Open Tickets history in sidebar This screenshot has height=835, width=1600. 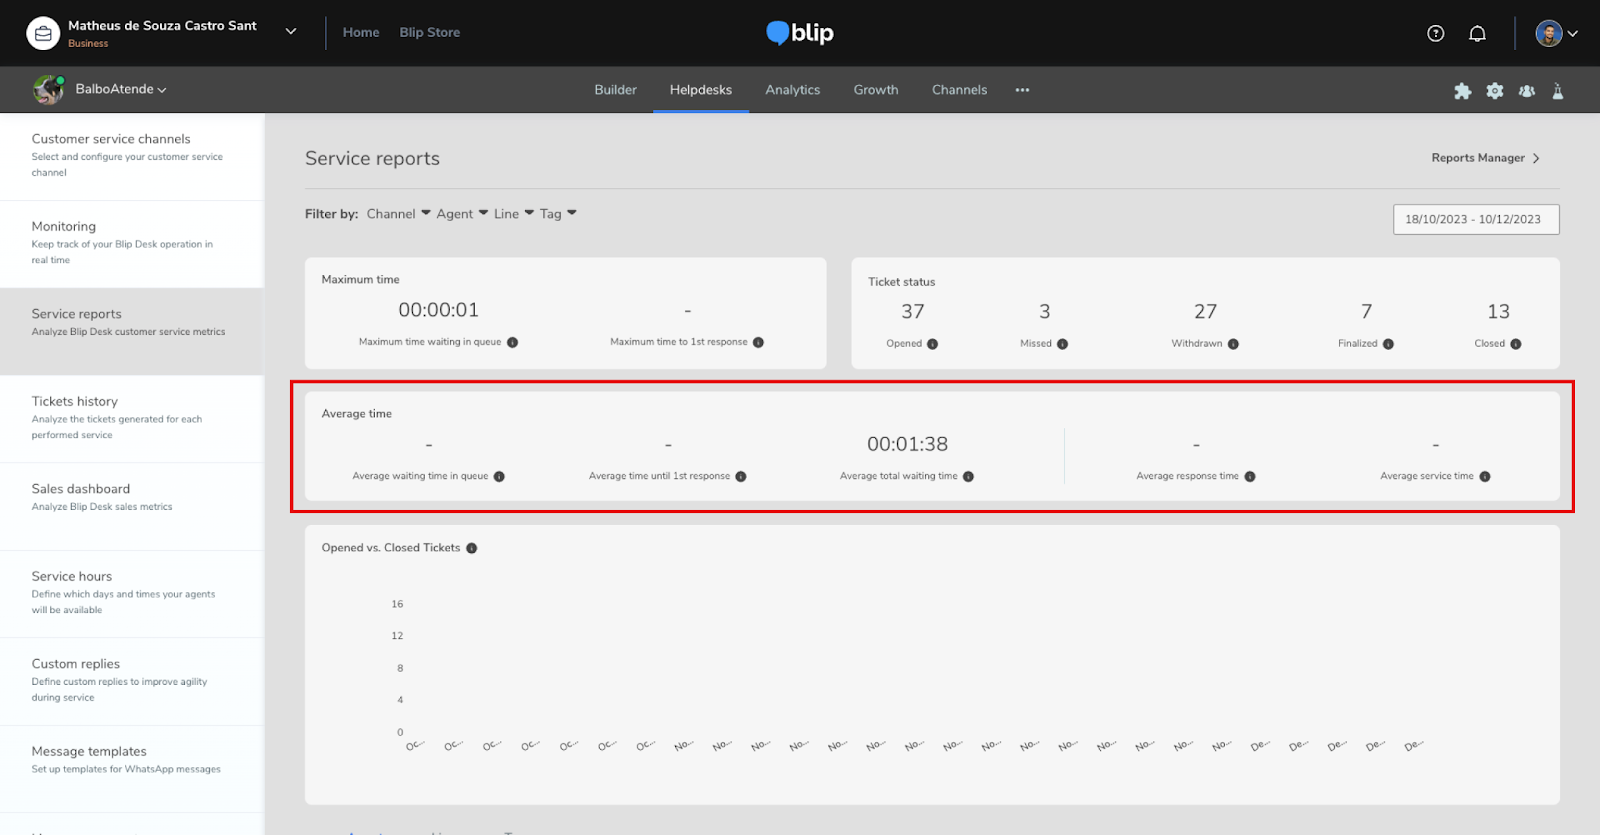point(75,402)
